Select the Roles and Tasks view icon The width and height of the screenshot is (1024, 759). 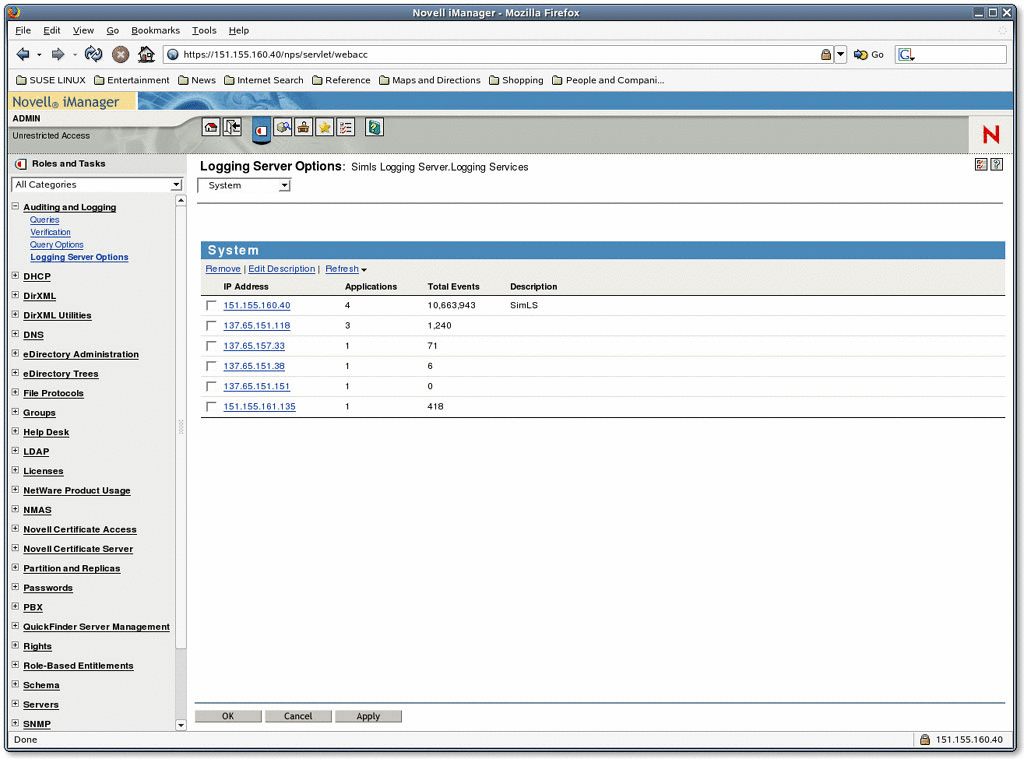click(x=261, y=130)
